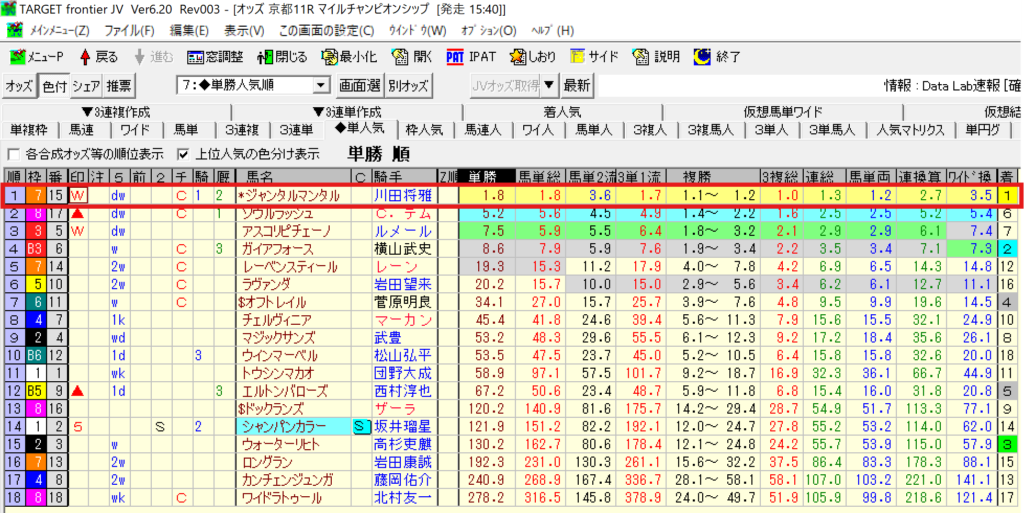Uncheck 上位人気の色分け表示 checkbox
Image resolution: width=1024 pixels, height=513 pixels.
click(x=183, y=154)
